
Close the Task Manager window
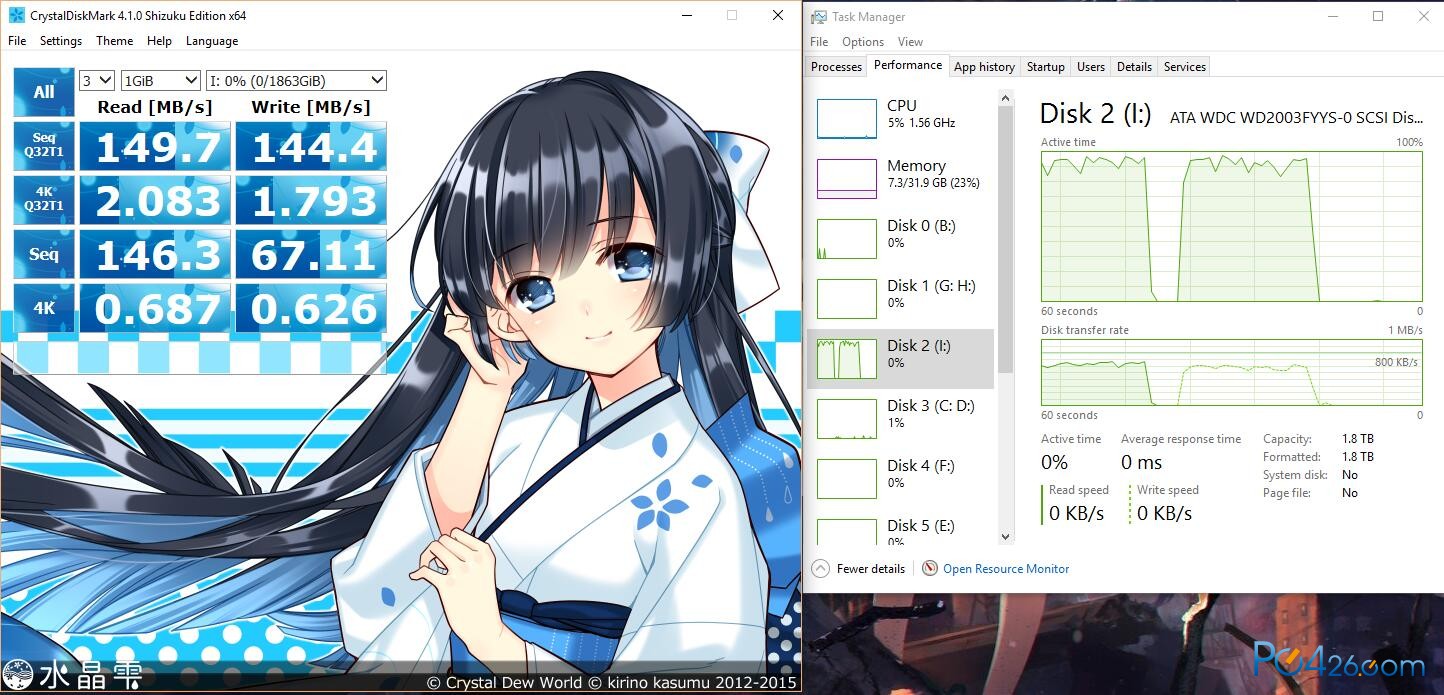pyautogui.click(x=1423, y=16)
